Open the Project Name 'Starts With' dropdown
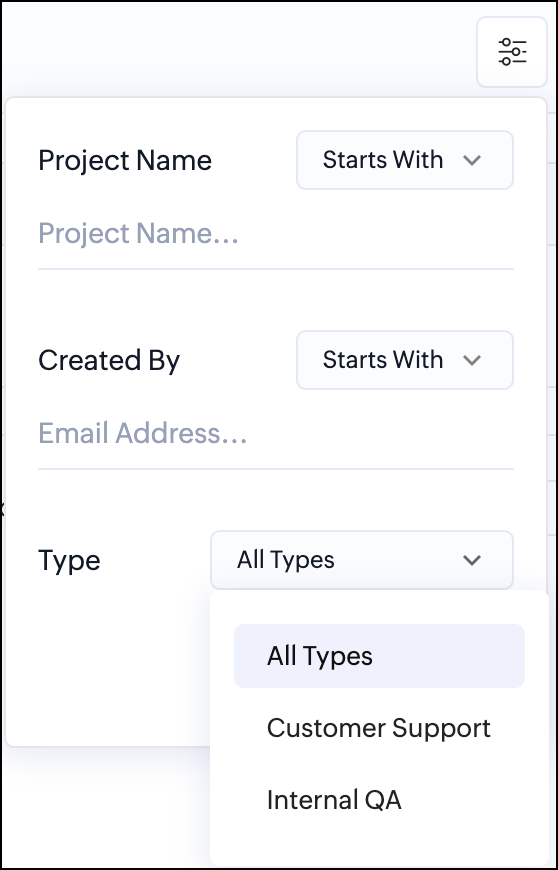Viewport: 558px width, 870px height. coord(405,160)
